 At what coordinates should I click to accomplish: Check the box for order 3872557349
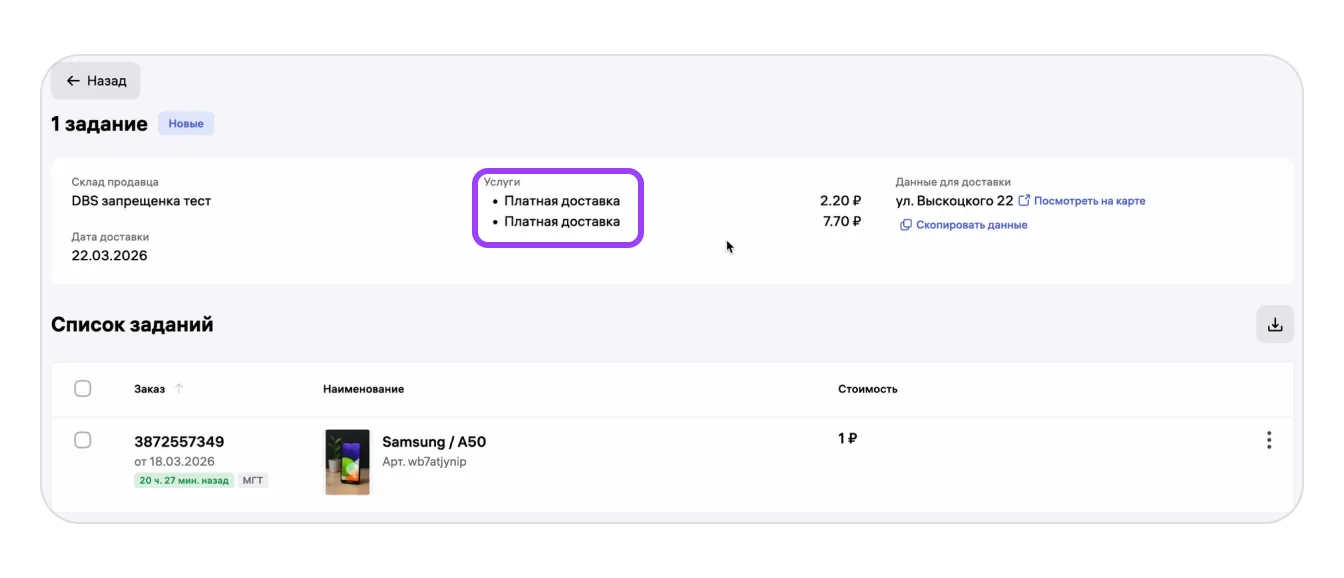83,440
